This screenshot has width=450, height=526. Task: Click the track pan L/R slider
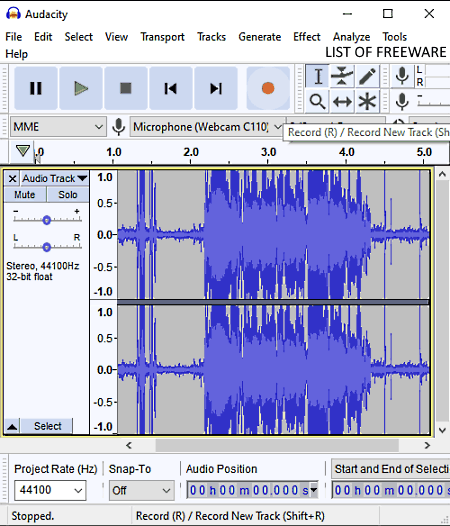(47, 247)
